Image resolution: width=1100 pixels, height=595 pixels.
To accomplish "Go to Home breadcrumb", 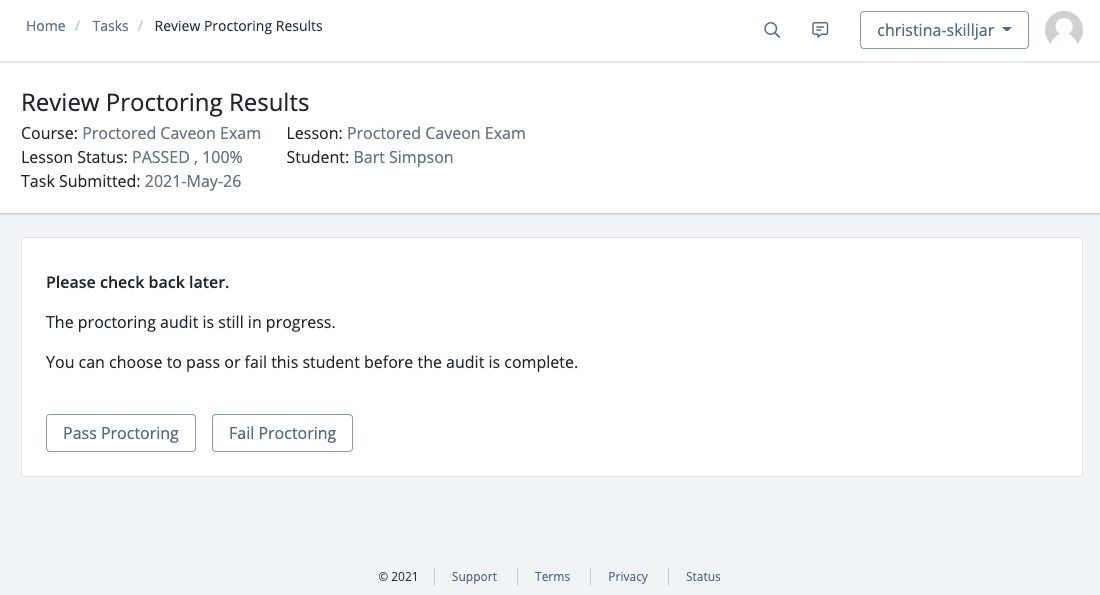I will coord(46,26).
